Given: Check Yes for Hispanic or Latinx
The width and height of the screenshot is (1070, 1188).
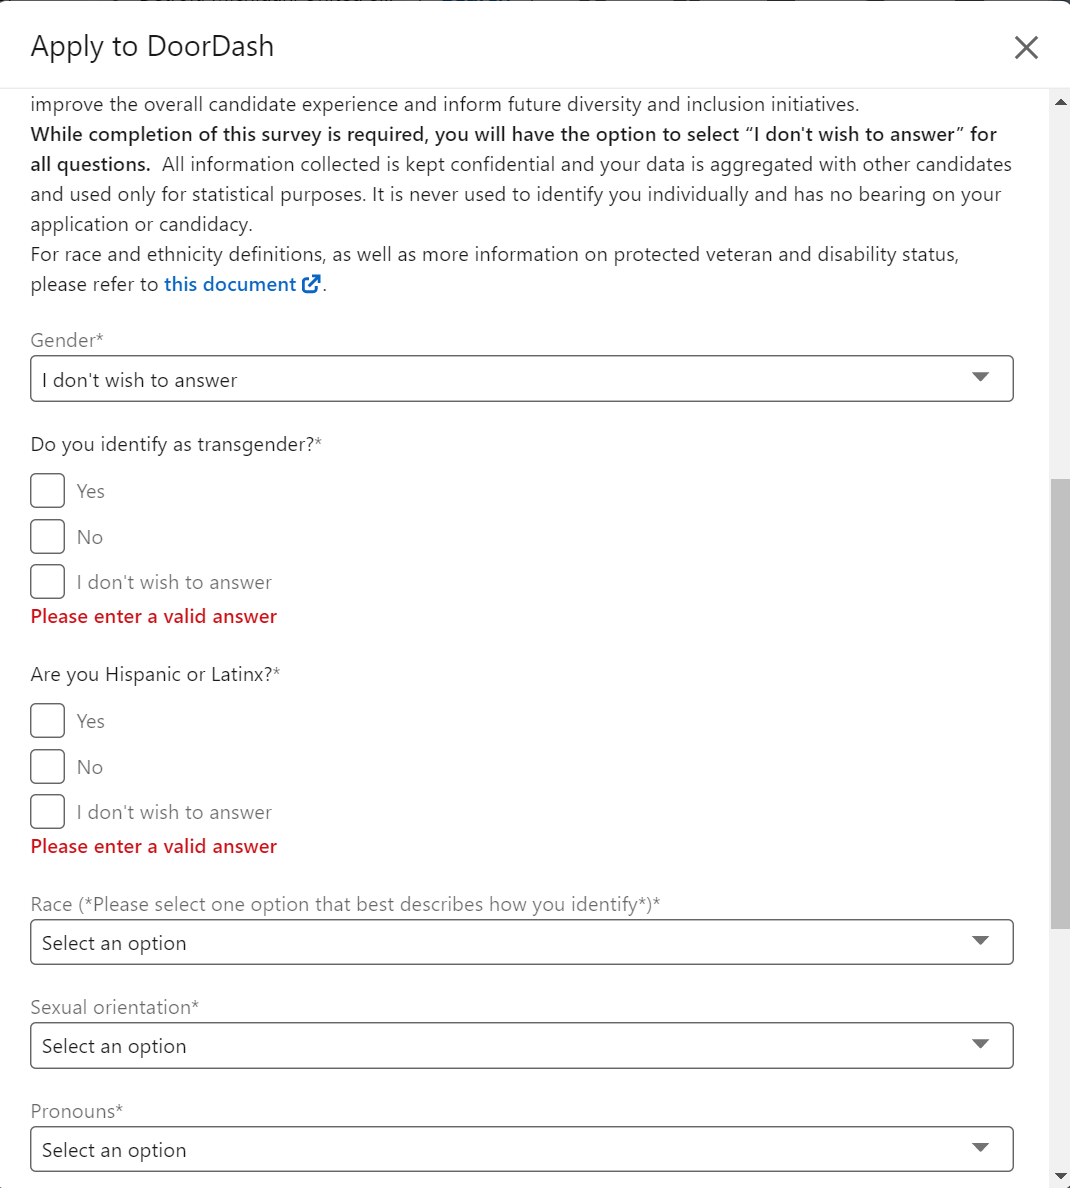Looking at the screenshot, I should pyautogui.click(x=47, y=721).
